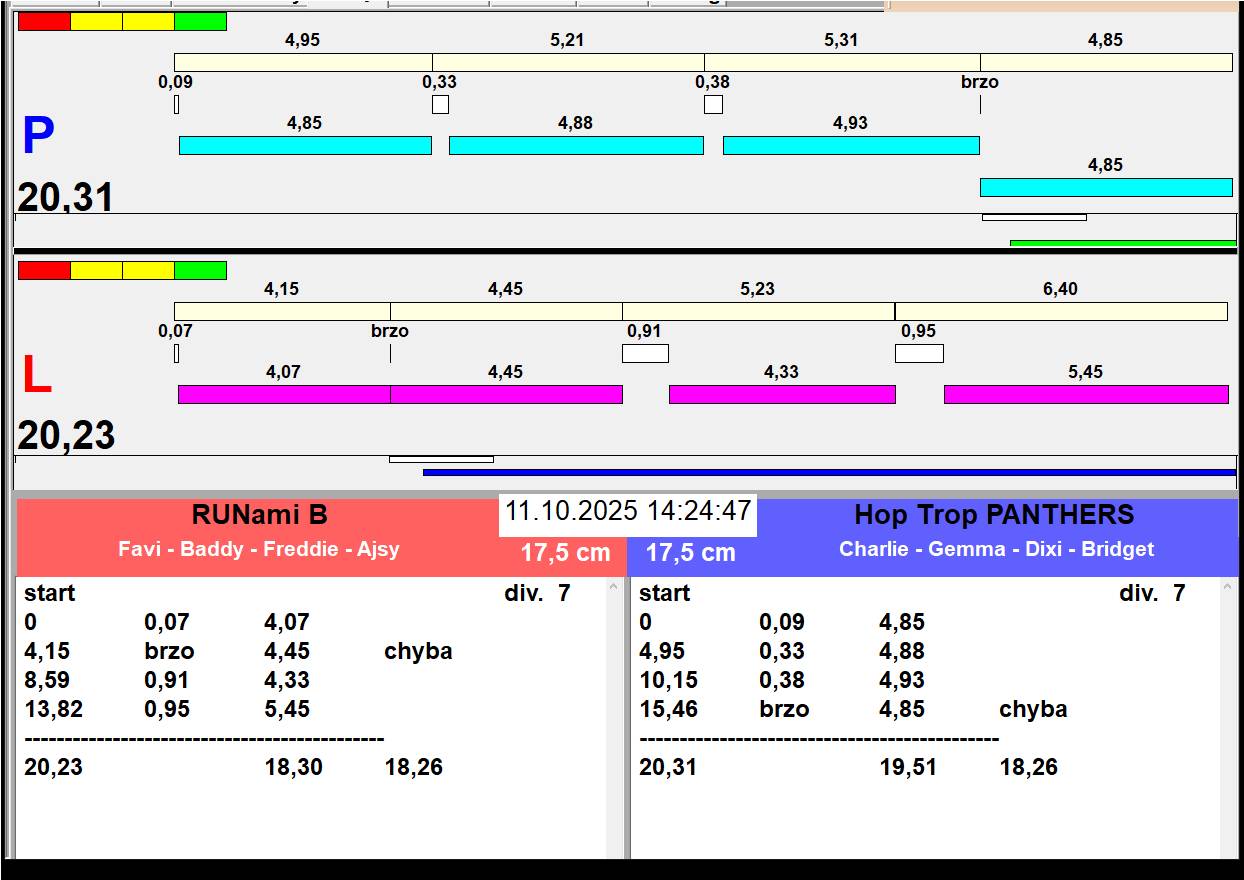Click the red start light in lane P
This screenshot has height=880, width=1244.
click(x=44, y=21)
